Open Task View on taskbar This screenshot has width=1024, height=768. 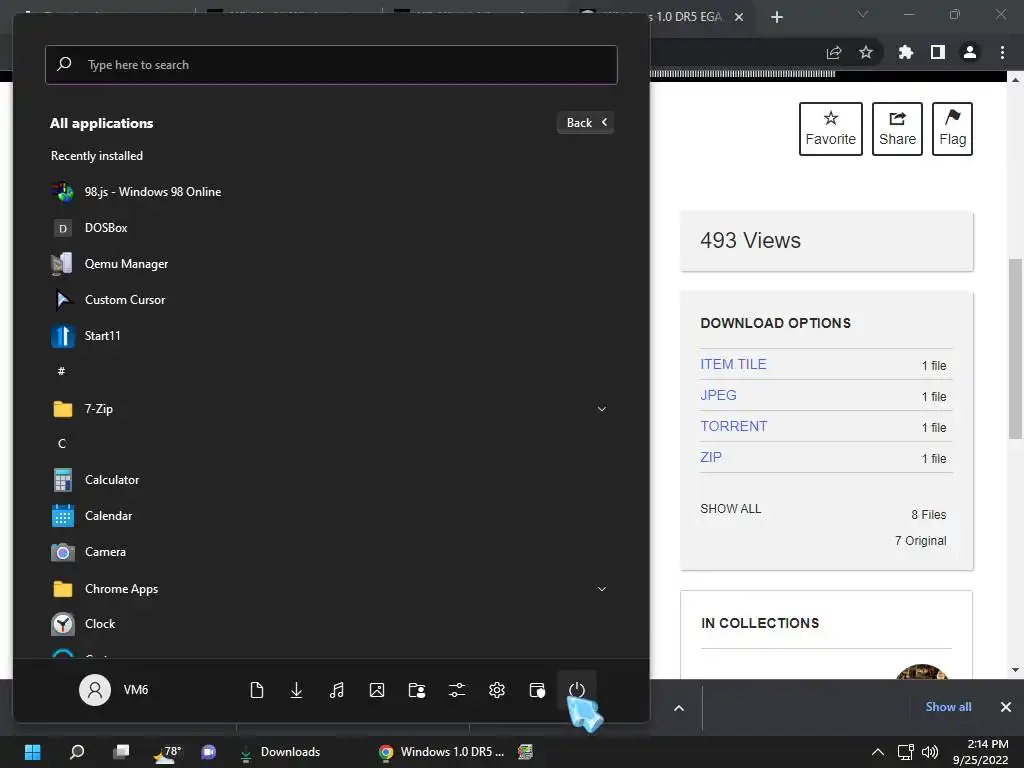point(121,752)
